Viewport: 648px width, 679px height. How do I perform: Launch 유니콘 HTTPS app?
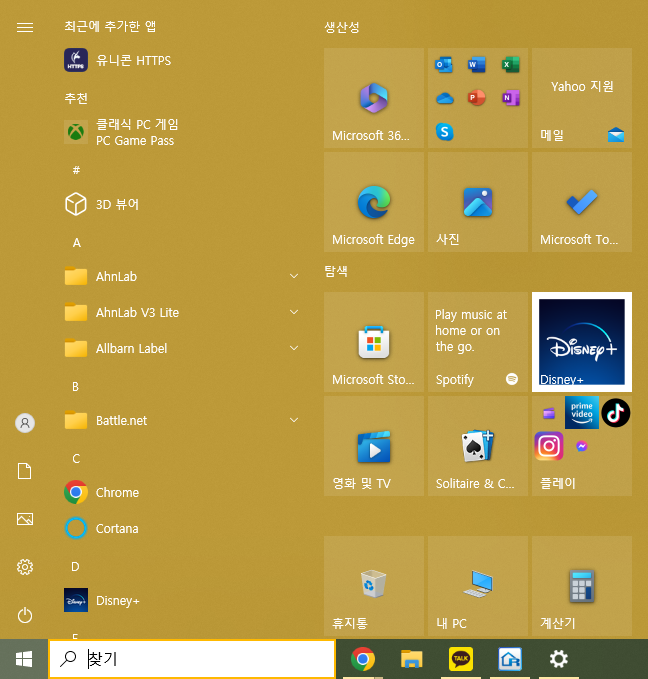(182, 60)
